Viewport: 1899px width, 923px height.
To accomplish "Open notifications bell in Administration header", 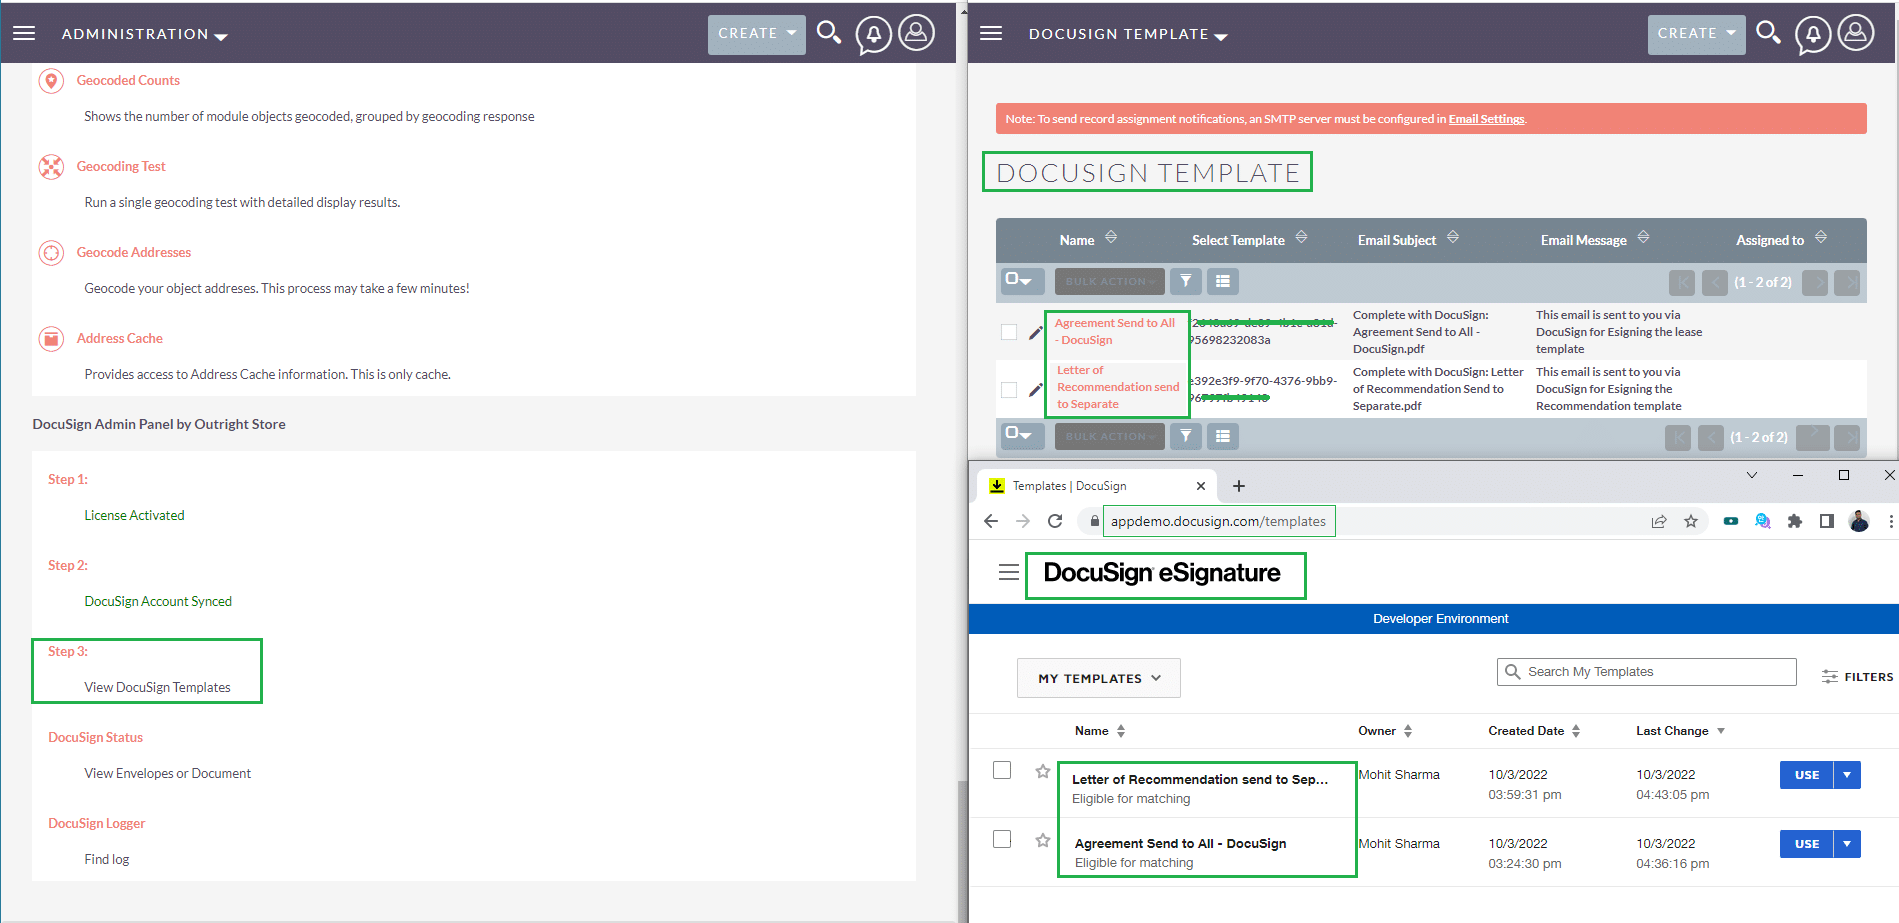I will (874, 35).
